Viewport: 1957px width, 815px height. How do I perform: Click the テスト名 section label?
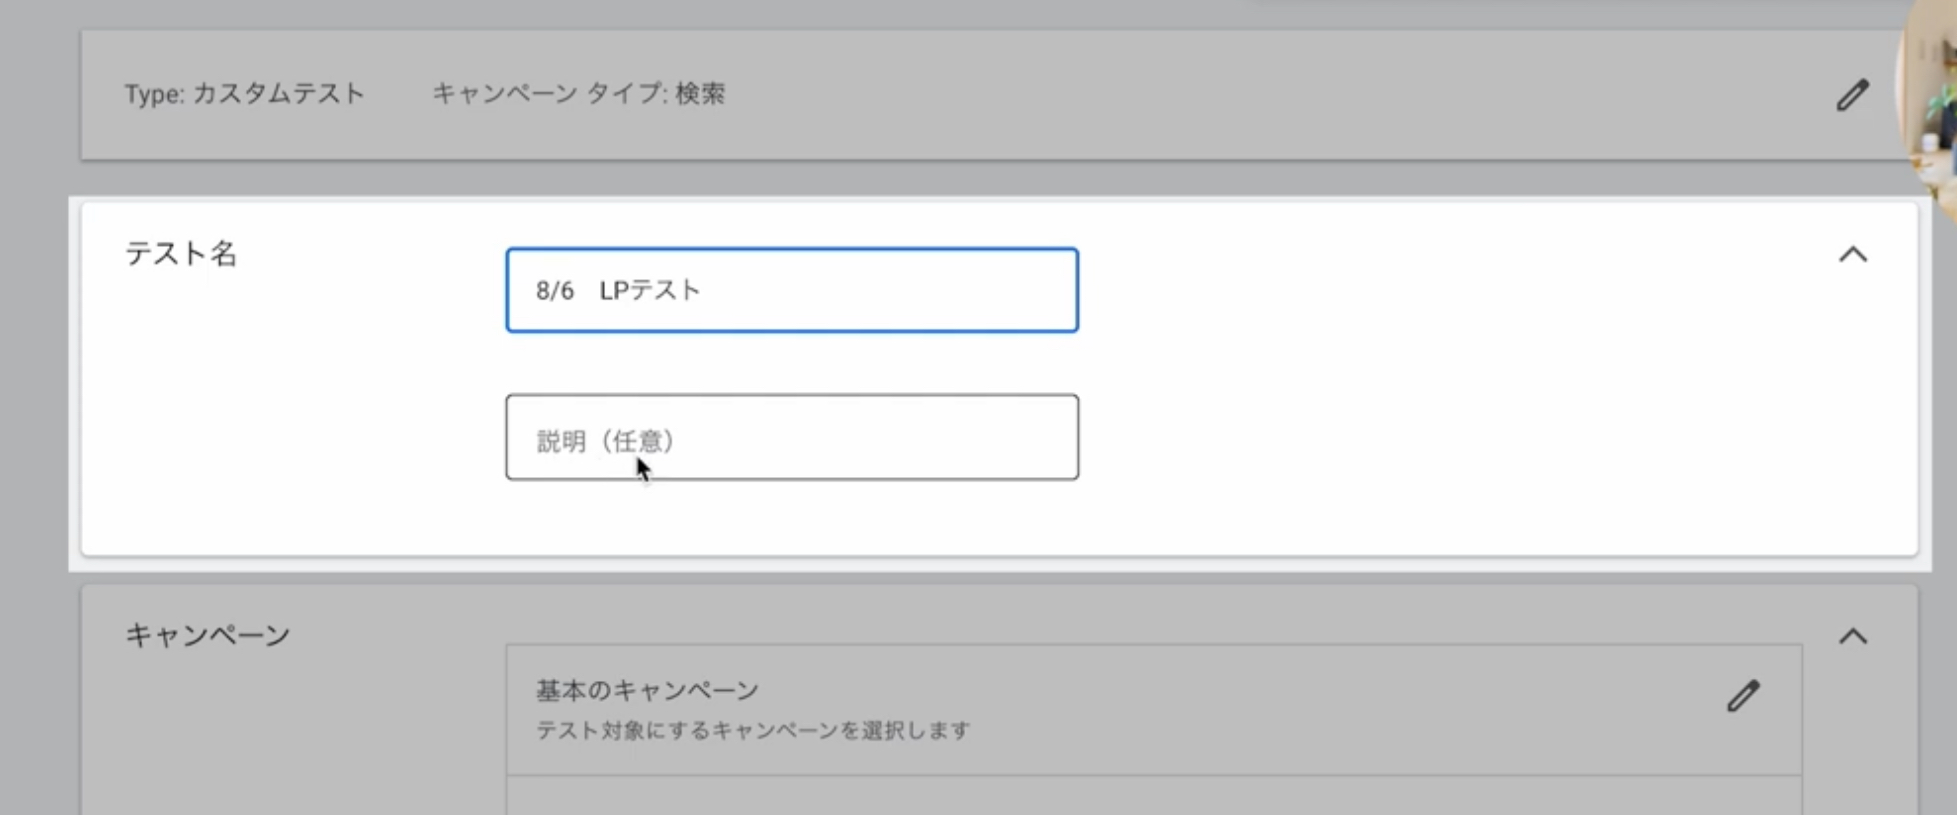click(x=181, y=254)
